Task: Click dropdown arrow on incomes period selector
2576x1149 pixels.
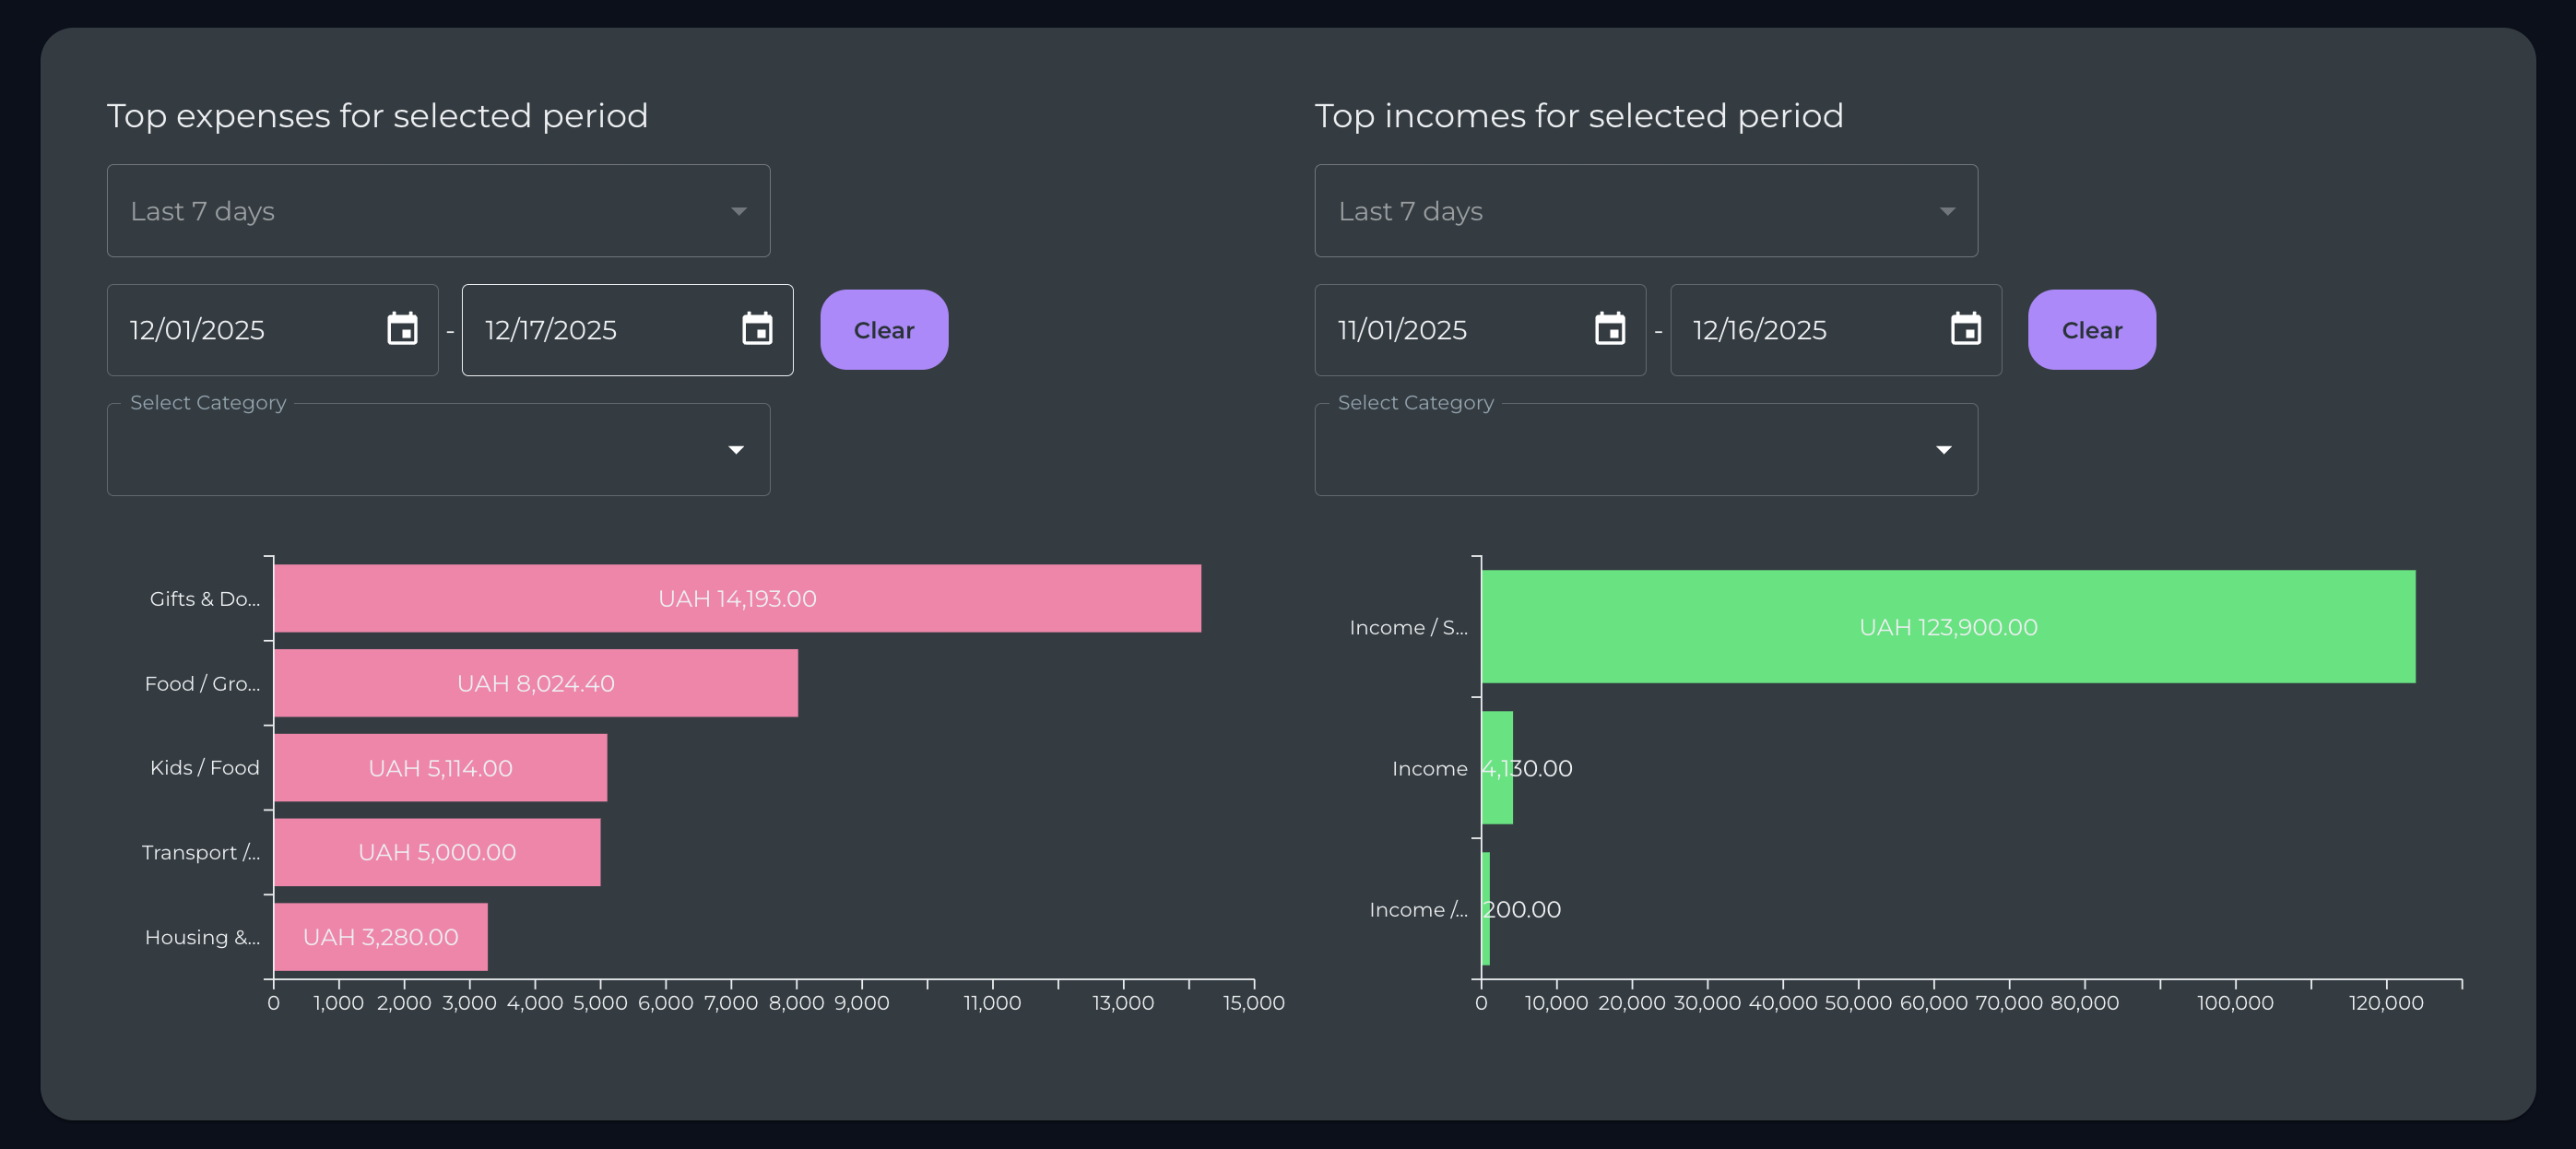Action: click(x=1947, y=211)
